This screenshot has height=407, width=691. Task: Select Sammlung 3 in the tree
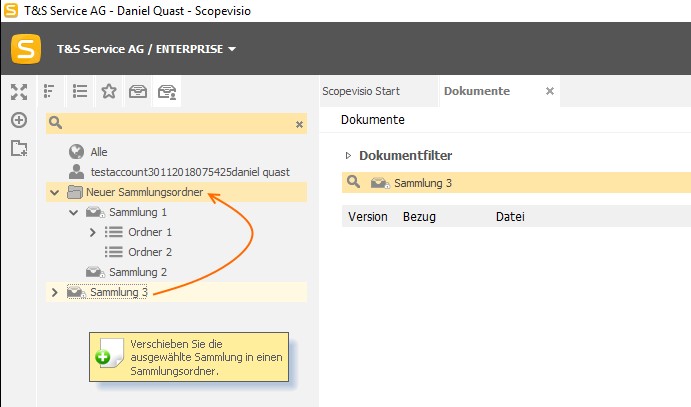119,292
